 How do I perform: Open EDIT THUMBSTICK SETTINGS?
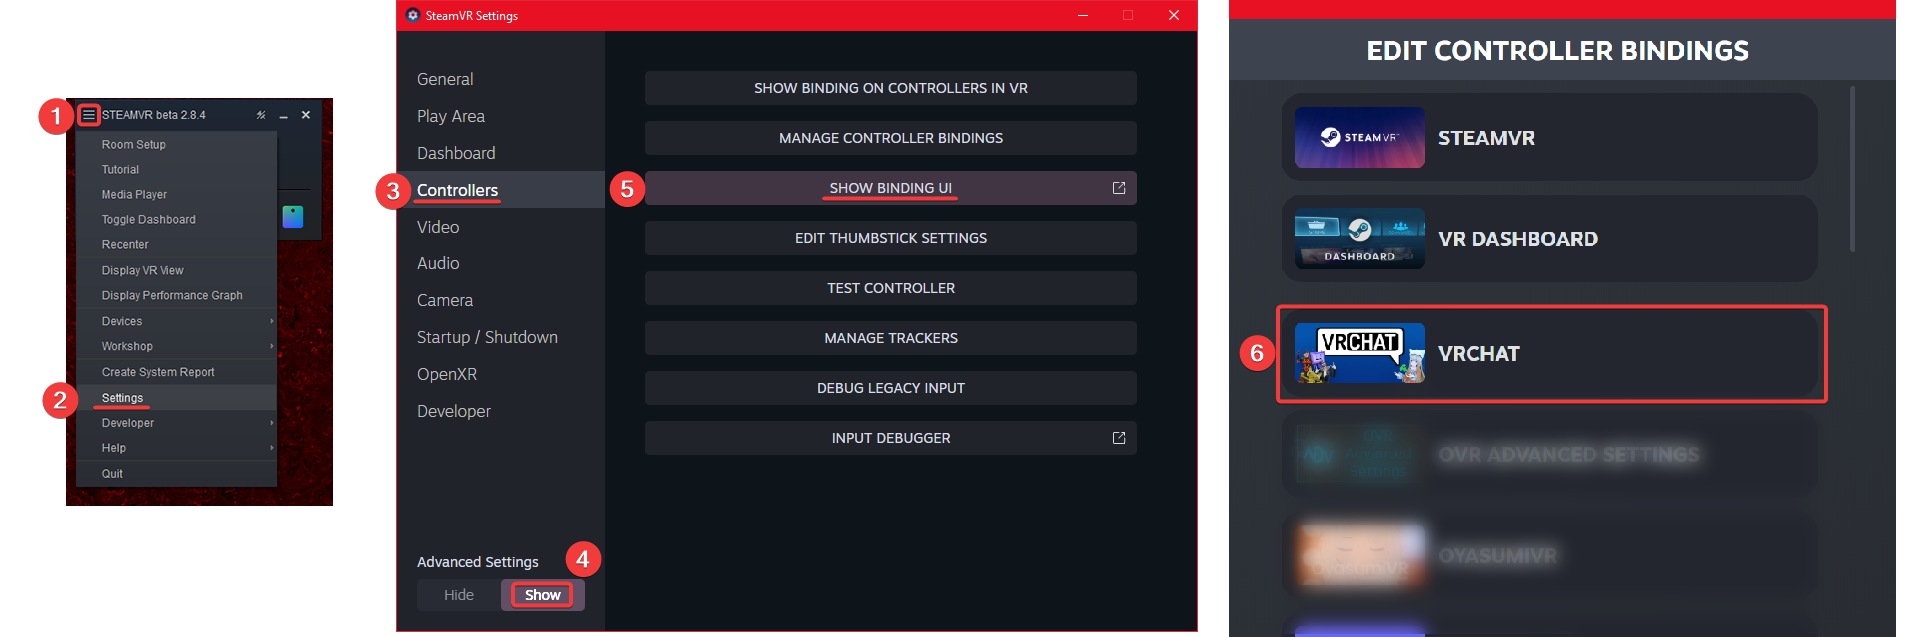[x=890, y=238]
